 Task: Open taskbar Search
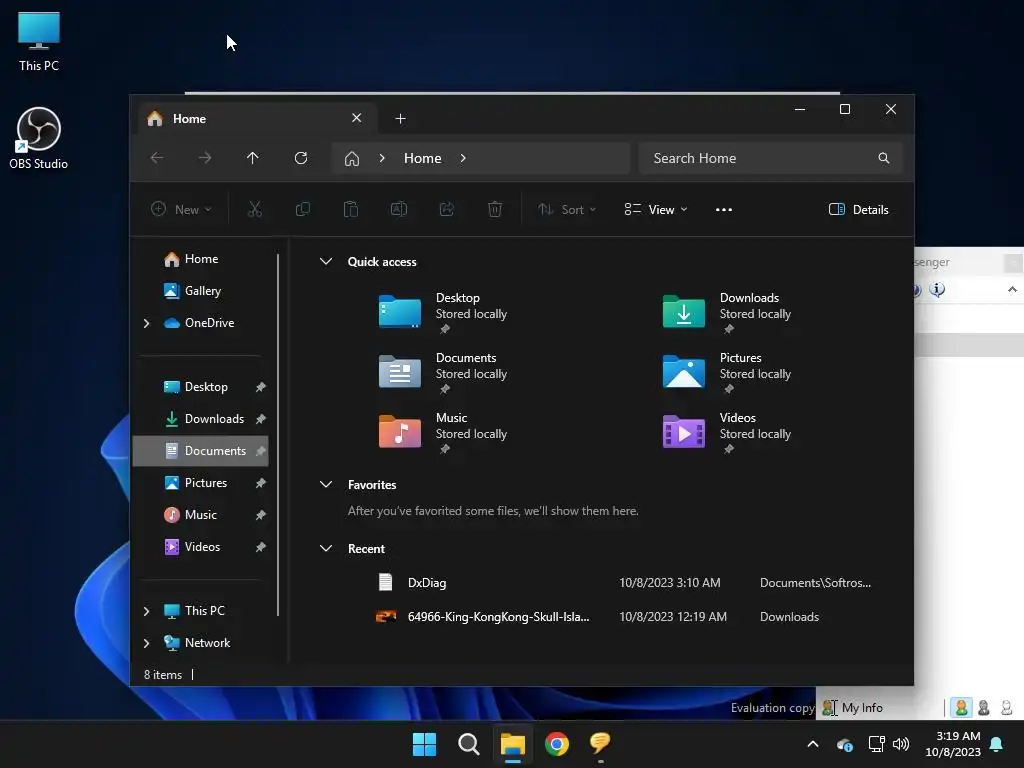click(469, 744)
